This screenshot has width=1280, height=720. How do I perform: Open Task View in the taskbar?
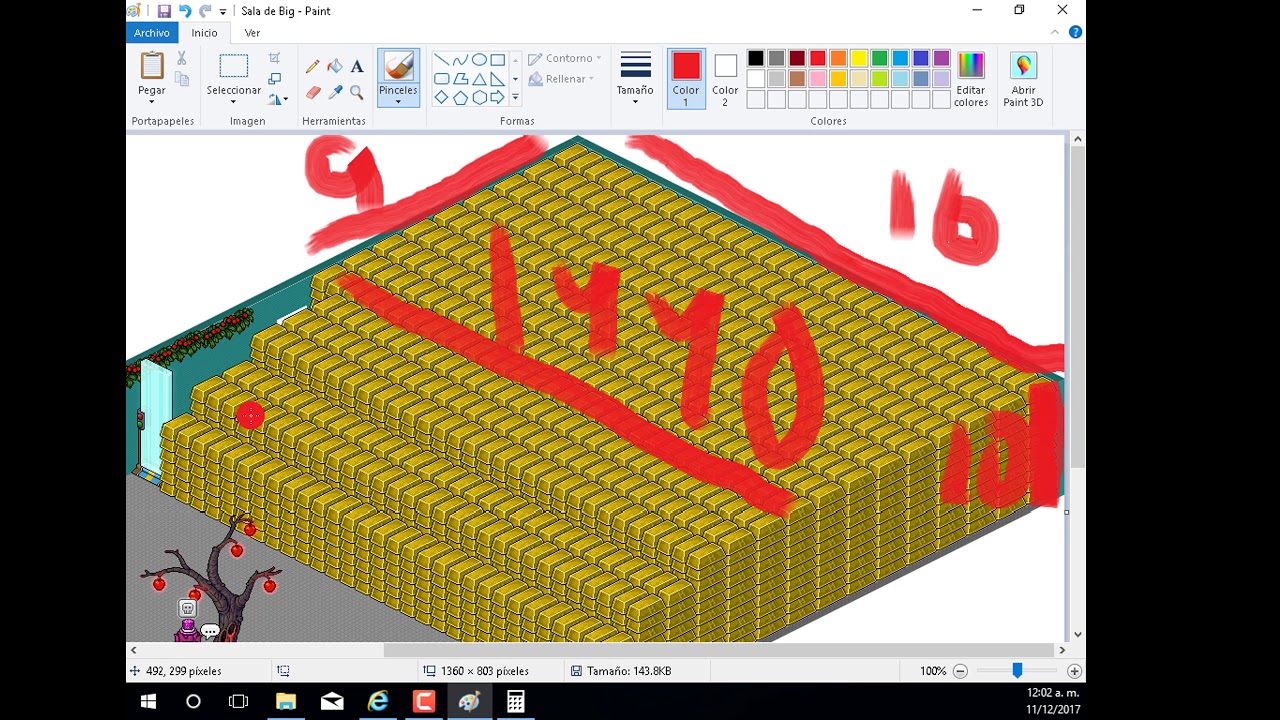point(238,702)
